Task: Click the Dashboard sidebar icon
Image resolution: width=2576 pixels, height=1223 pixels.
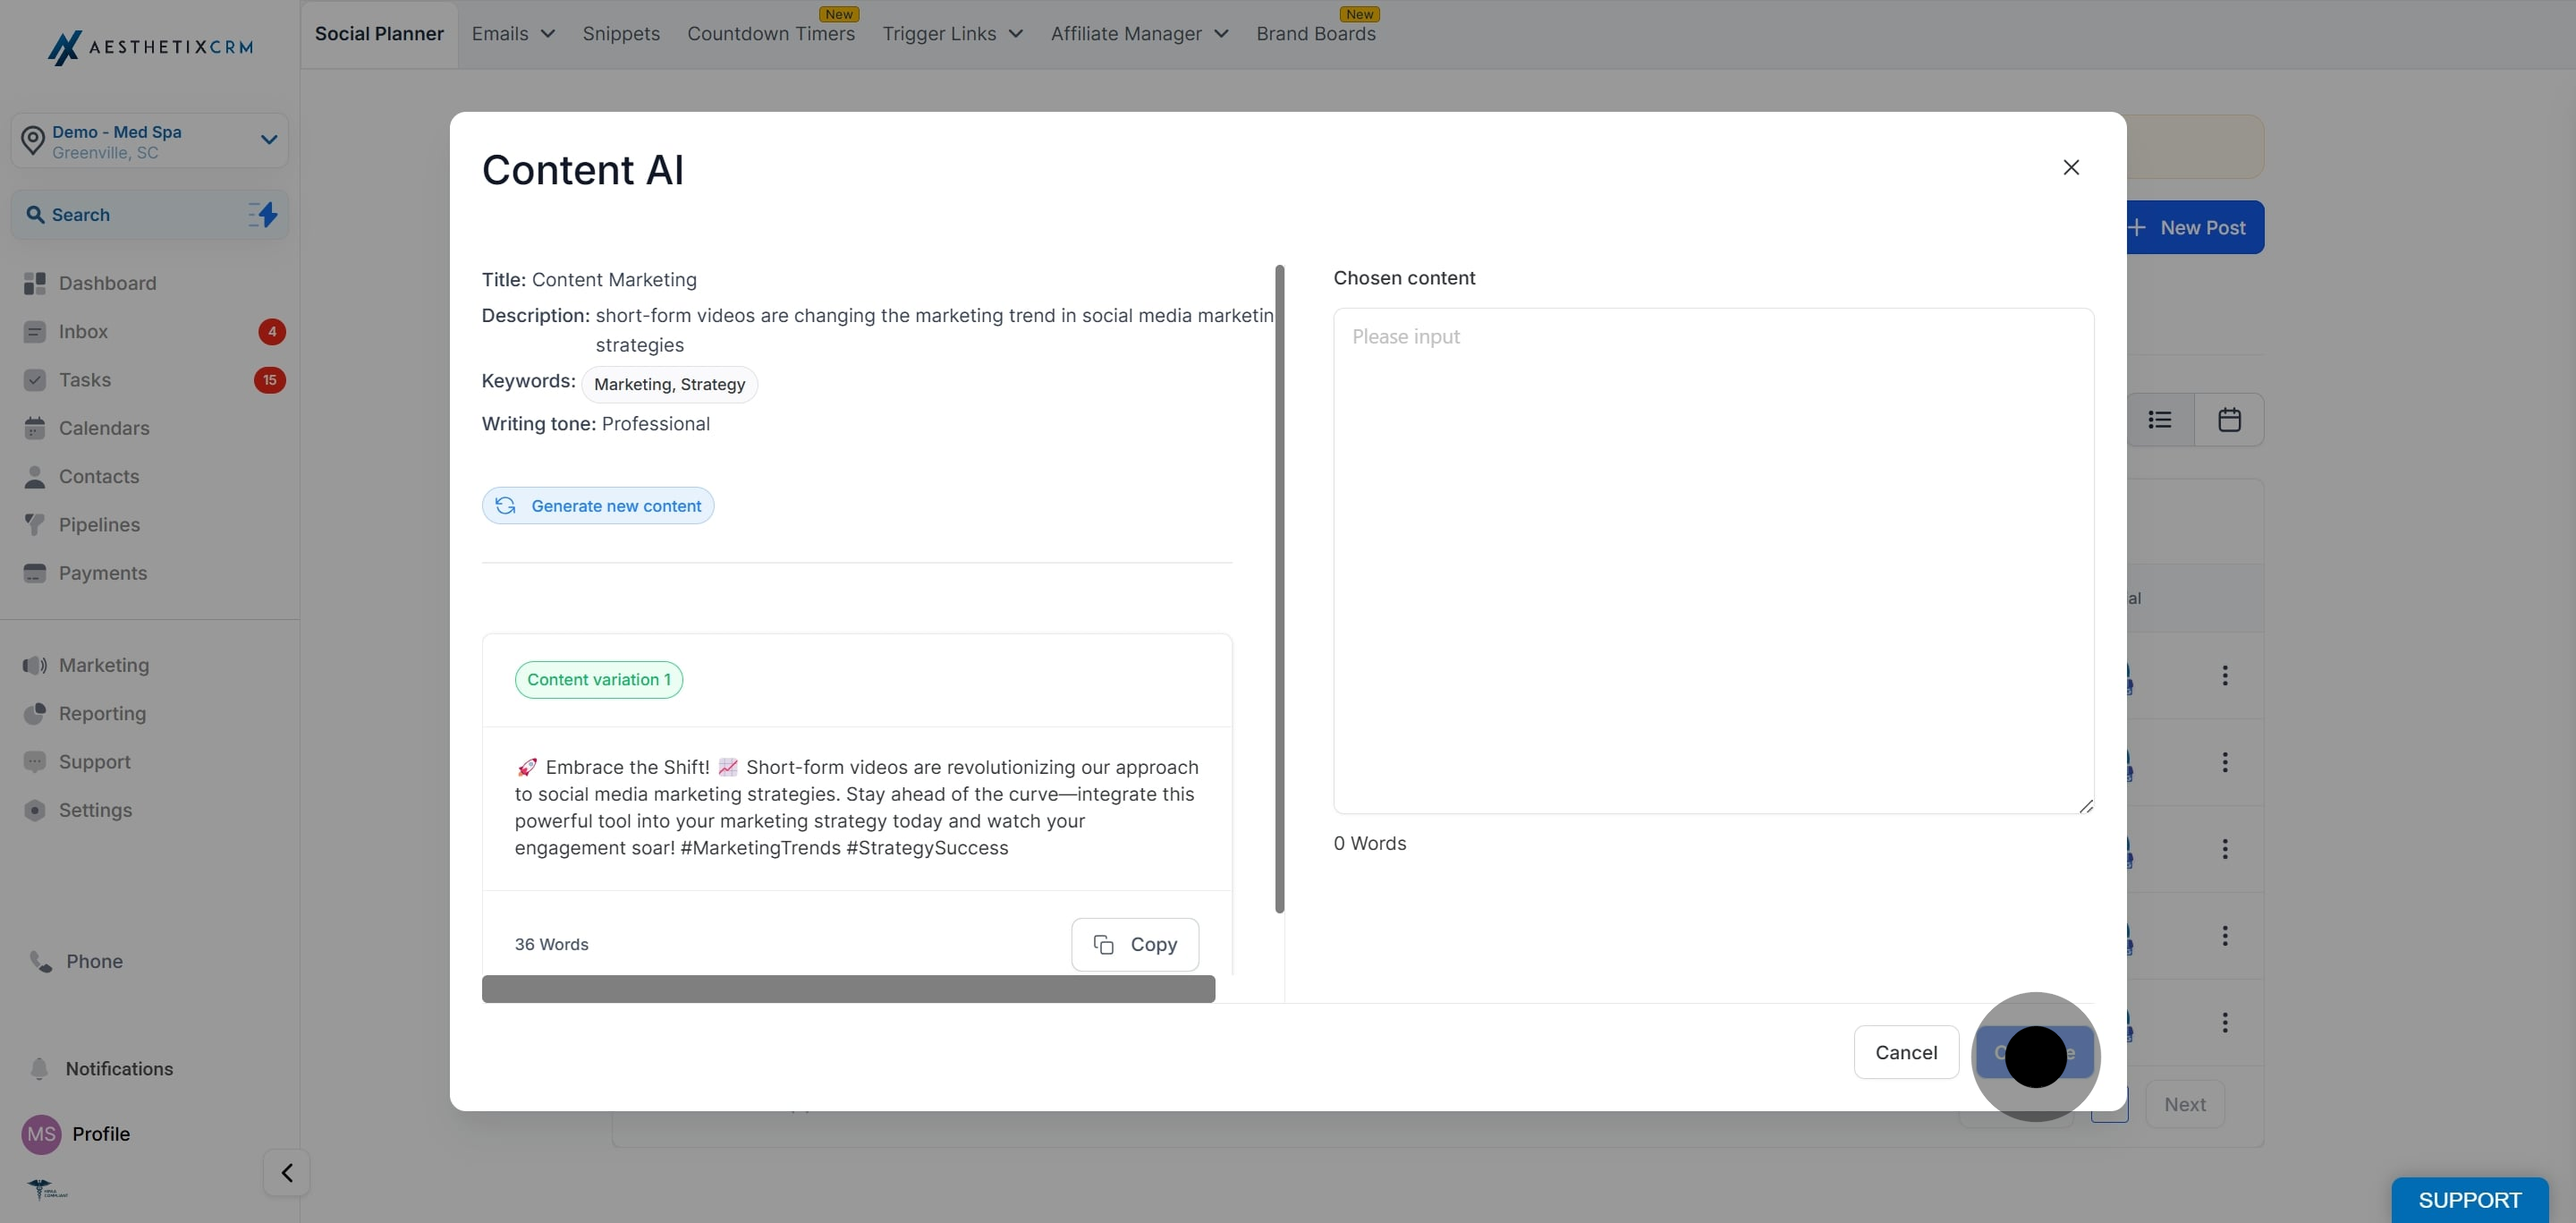Action: (35, 284)
